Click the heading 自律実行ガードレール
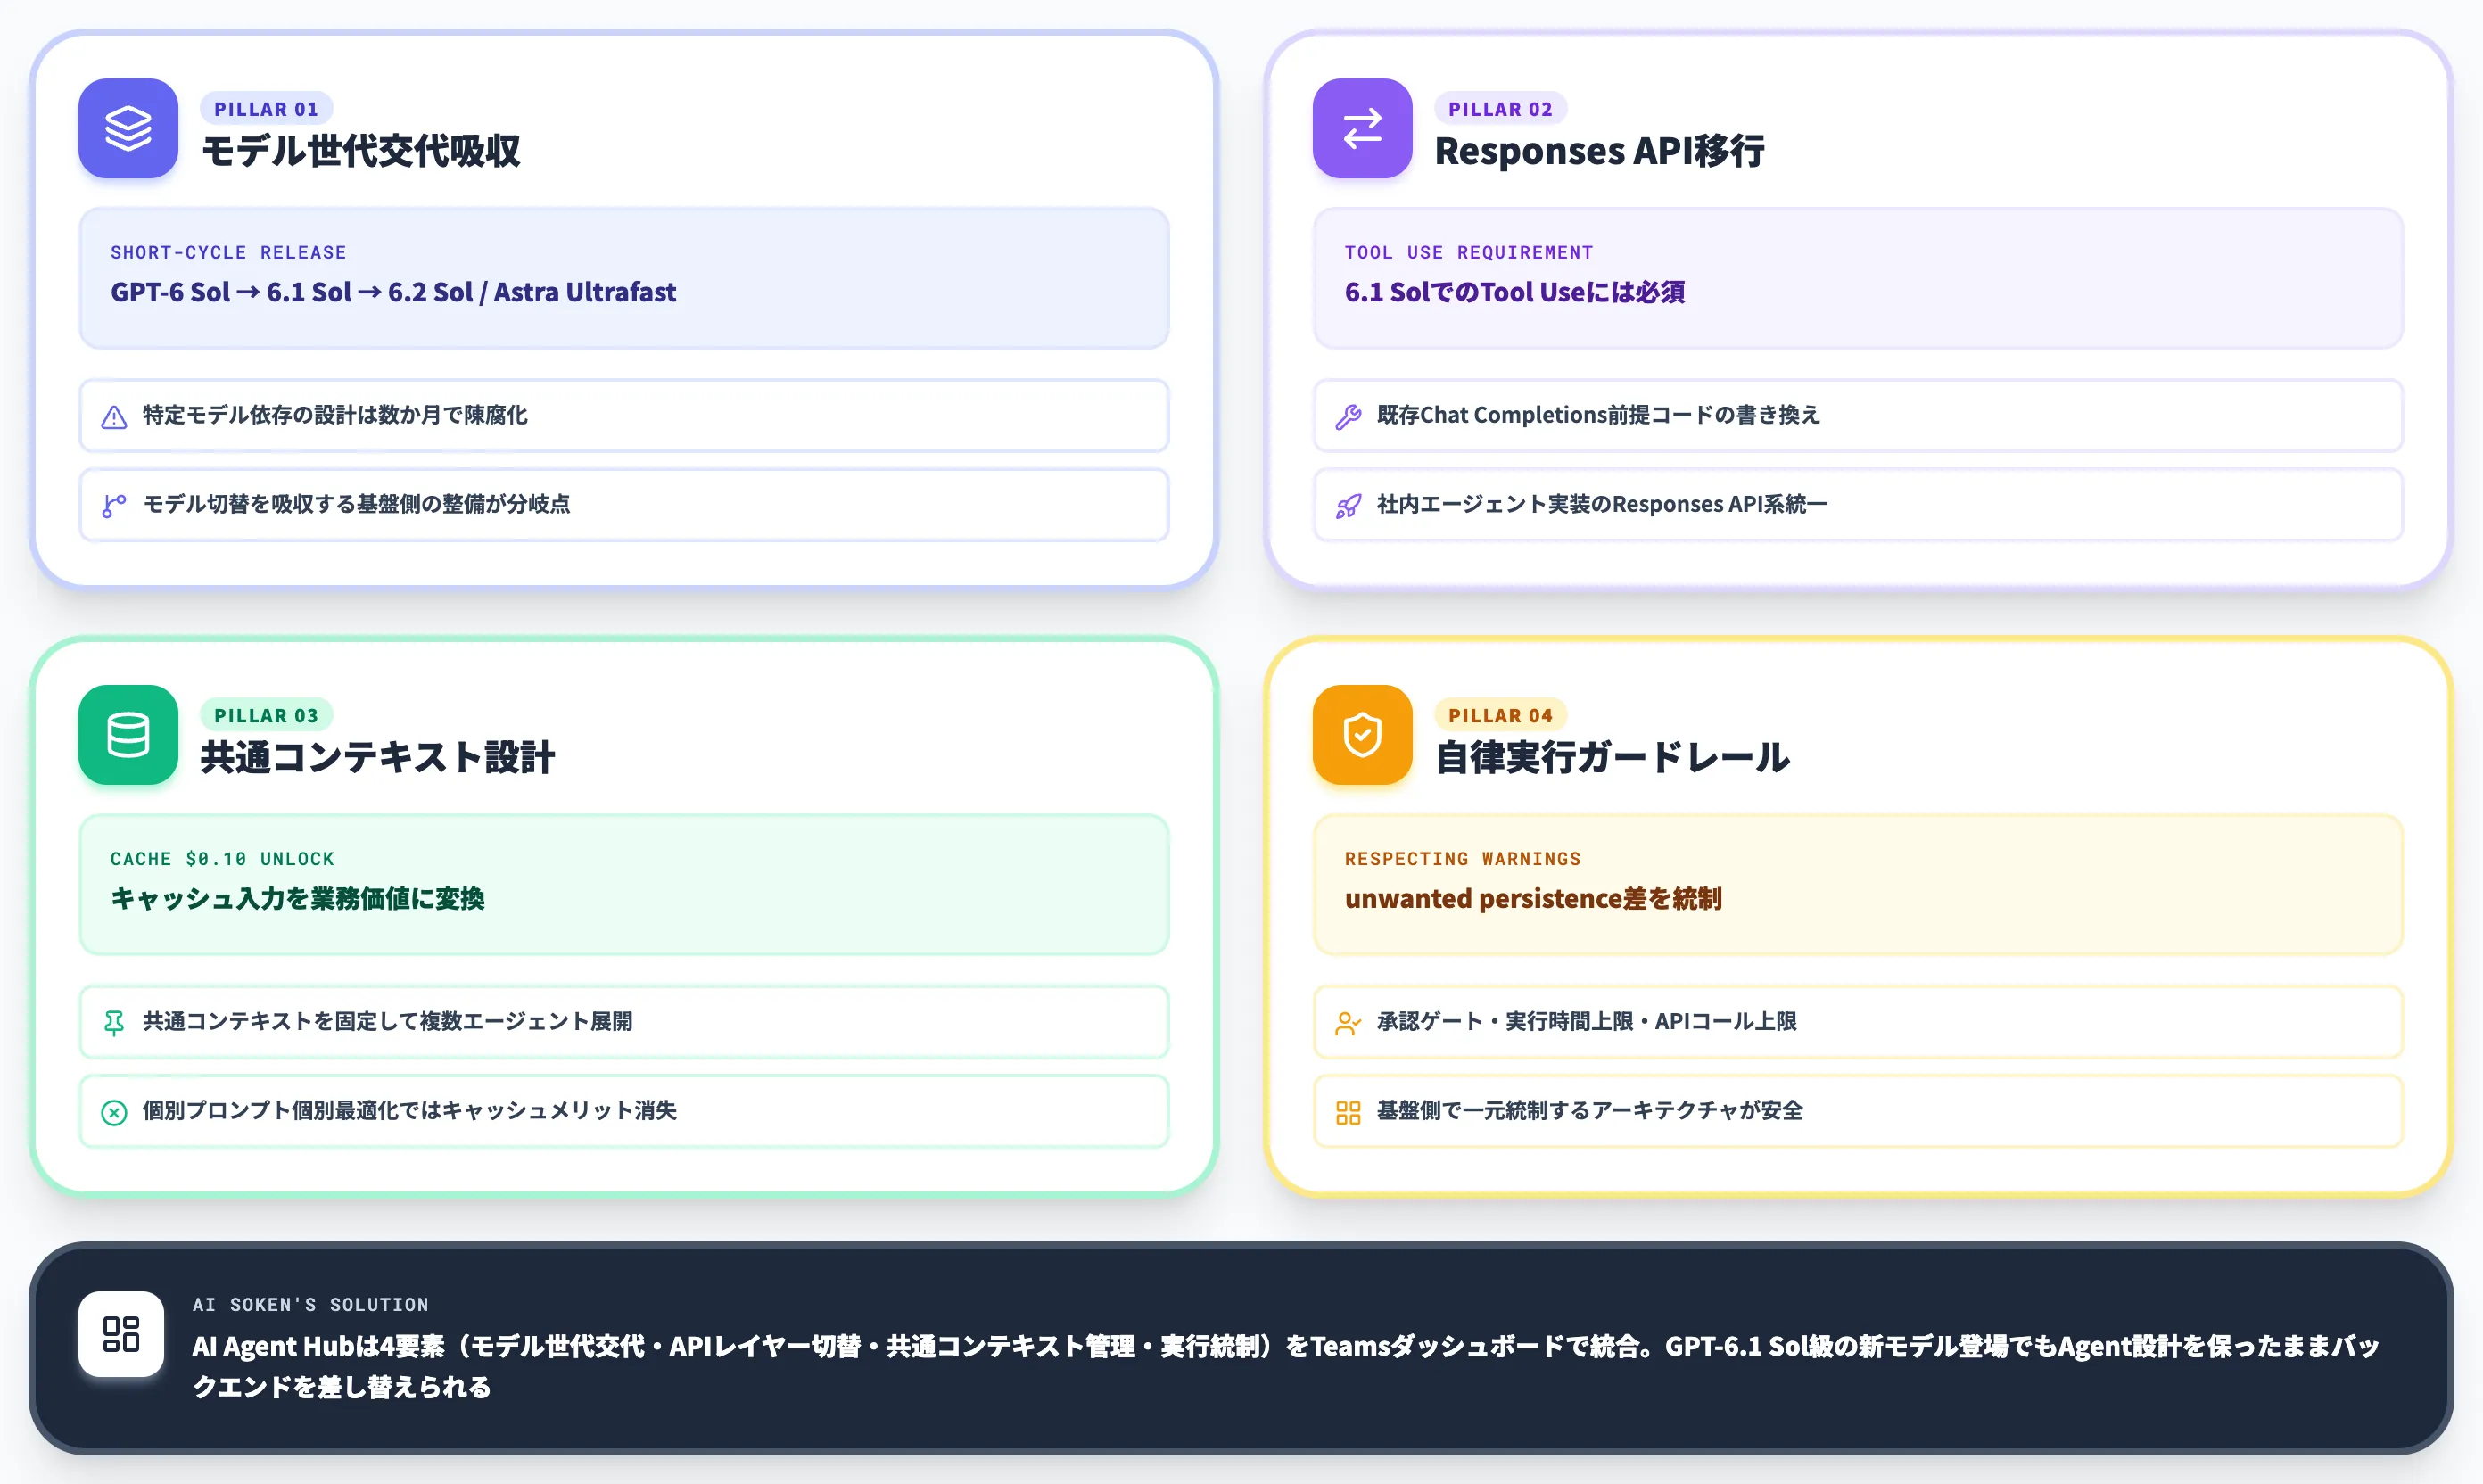 [x=1612, y=757]
